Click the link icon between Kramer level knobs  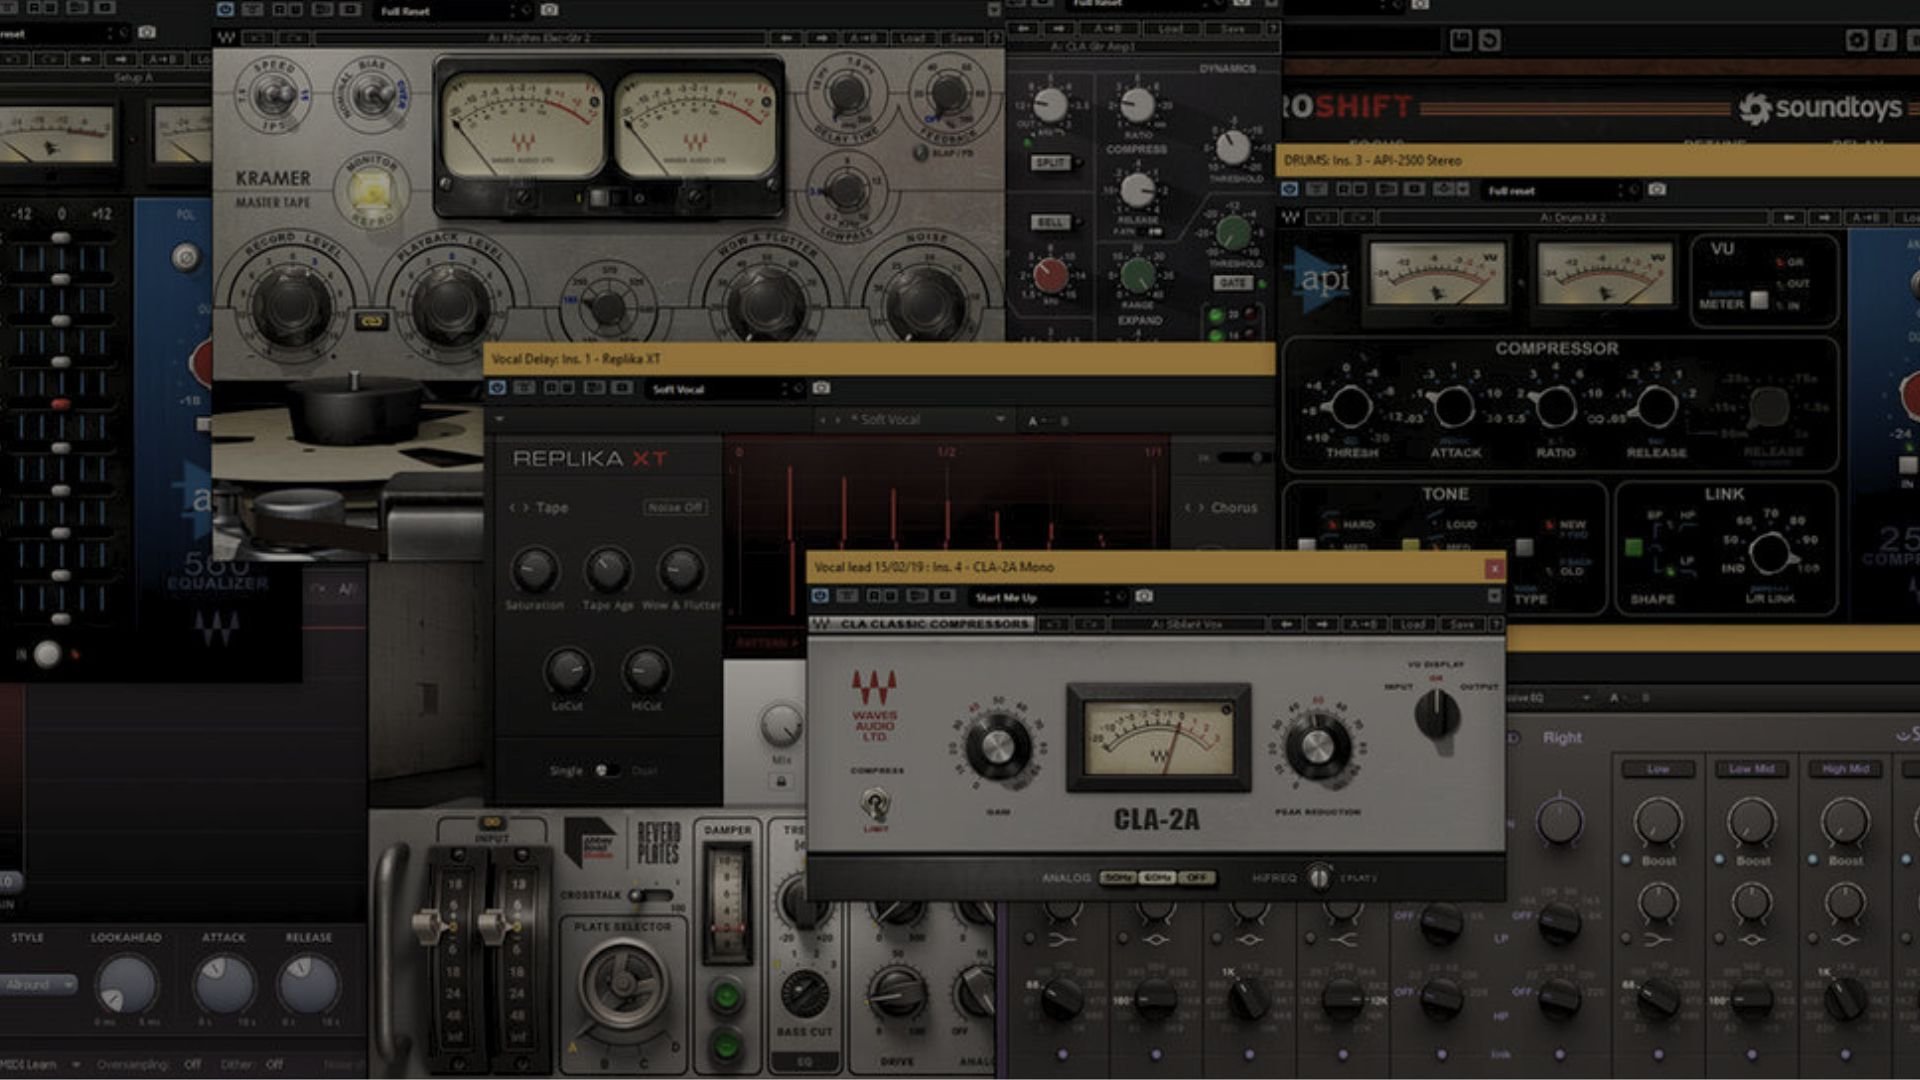pyautogui.click(x=371, y=322)
